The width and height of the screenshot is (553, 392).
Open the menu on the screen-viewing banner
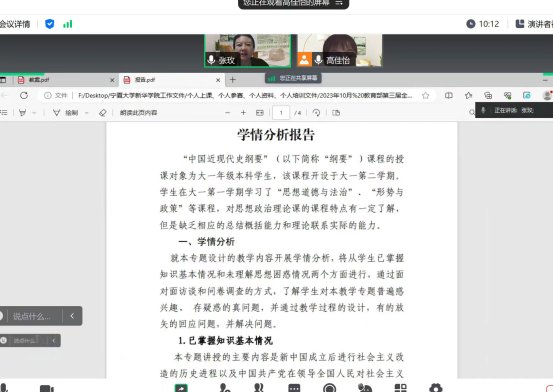339,3
